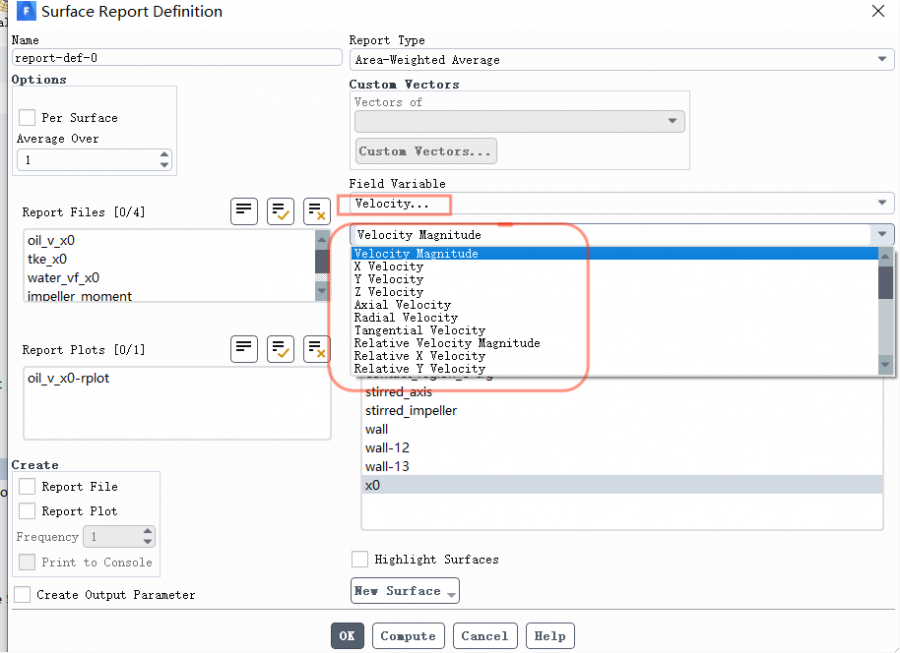Increase the Average Over spinner value
Image resolution: width=900 pixels, height=653 pixels.
point(164,155)
